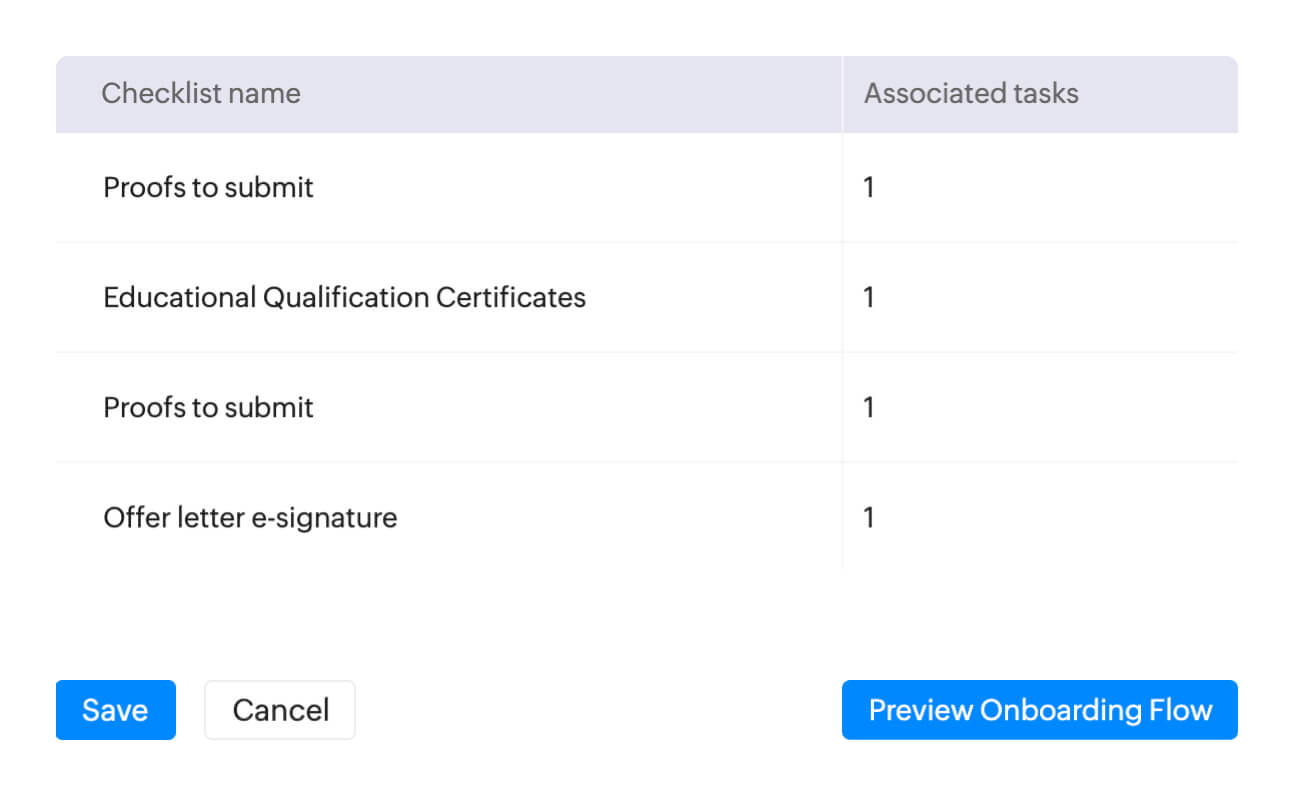Click the Save button
Viewport: 1296px width, 800px height.
[115, 710]
